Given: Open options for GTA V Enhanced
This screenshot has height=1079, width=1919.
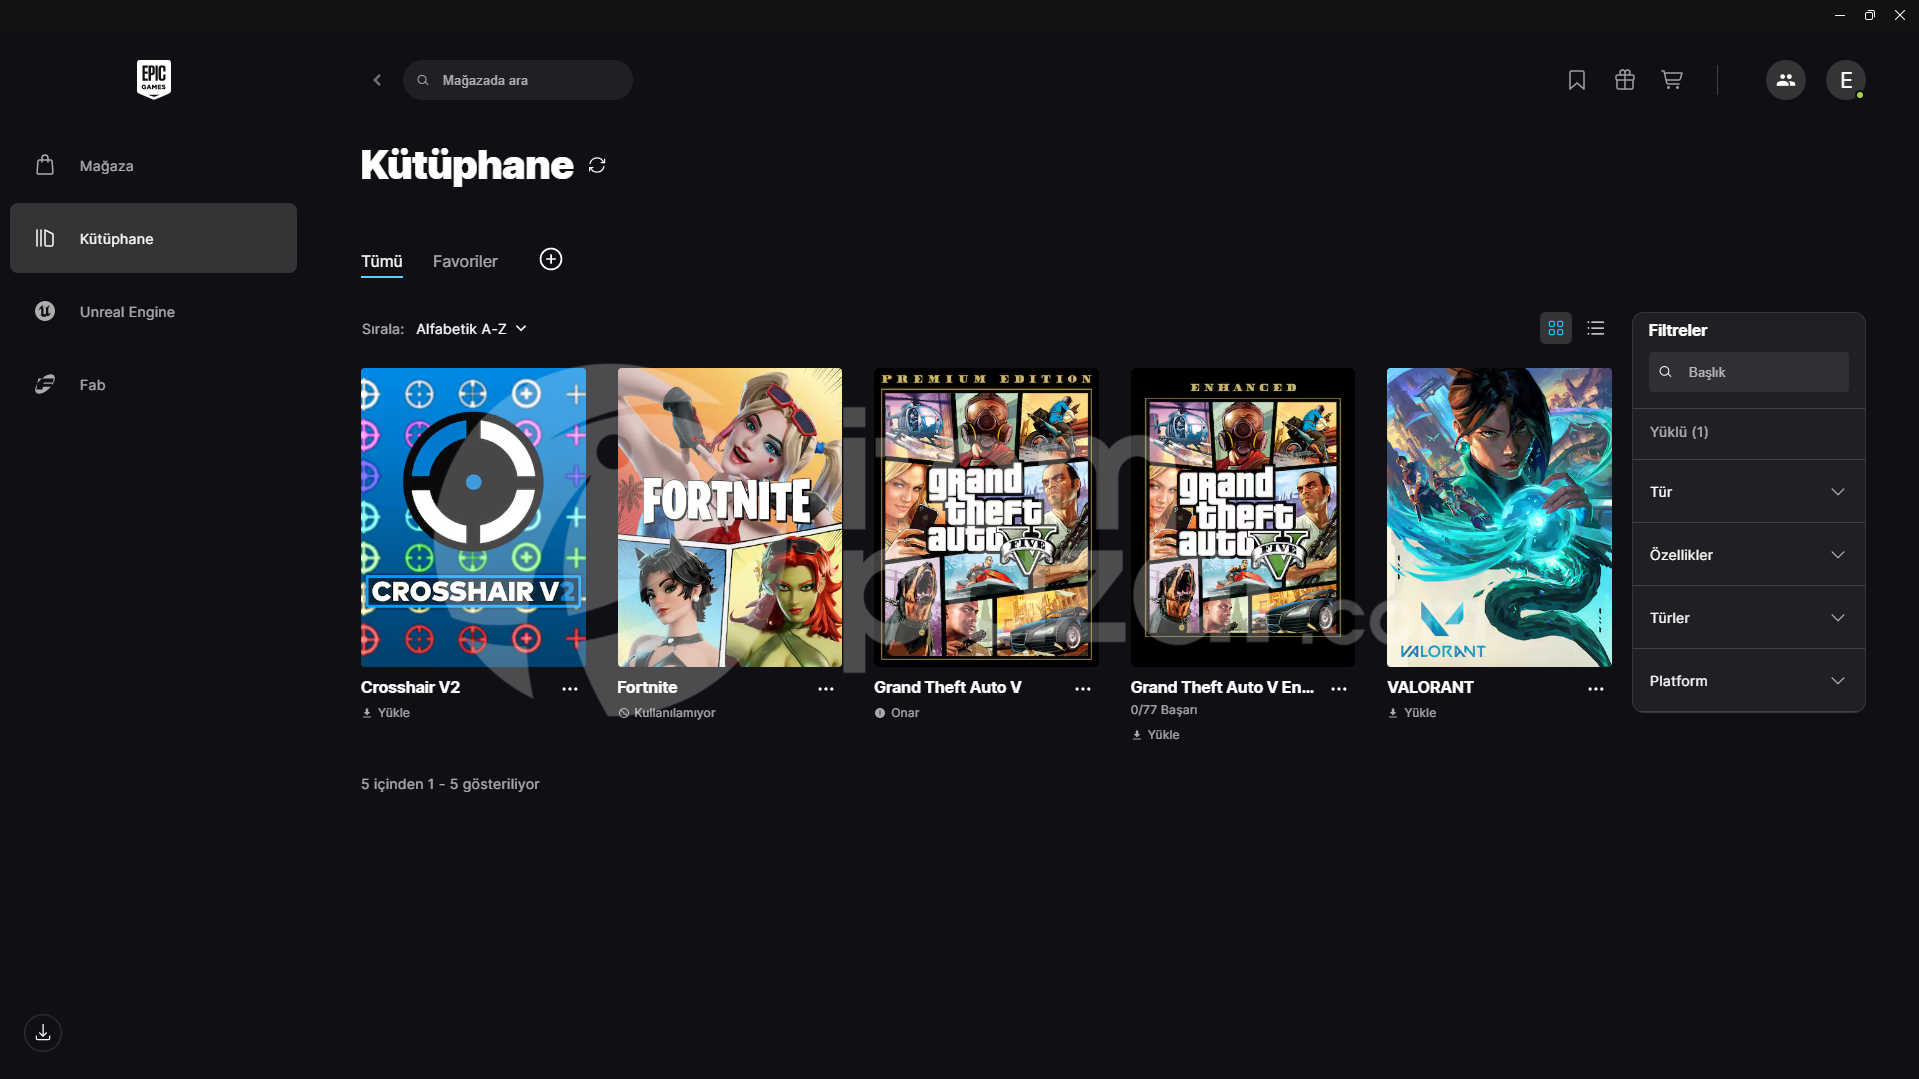Looking at the screenshot, I should [1339, 689].
